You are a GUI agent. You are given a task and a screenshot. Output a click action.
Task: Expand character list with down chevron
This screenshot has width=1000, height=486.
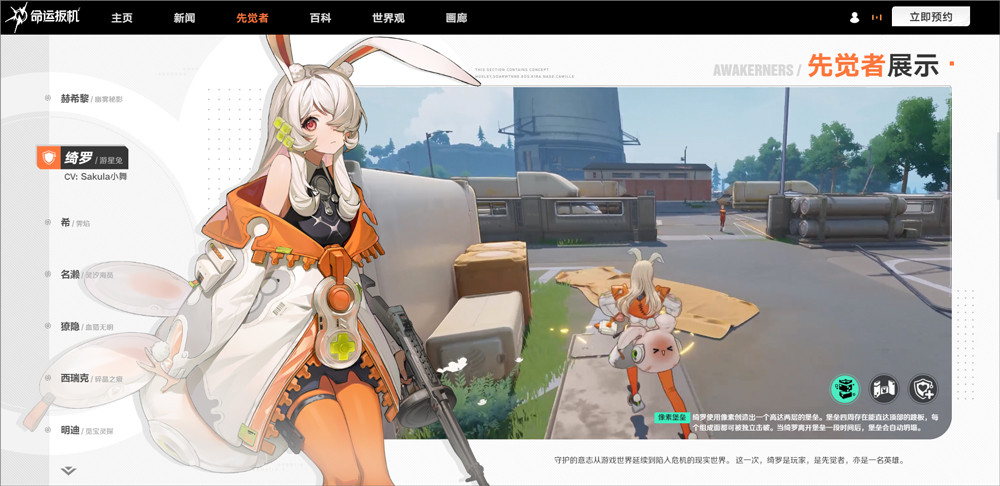point(68,471)
